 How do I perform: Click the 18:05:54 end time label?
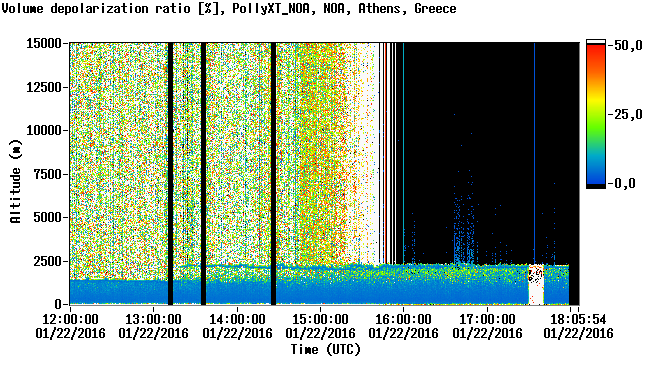pyautogui.click(x=578, y=319)
